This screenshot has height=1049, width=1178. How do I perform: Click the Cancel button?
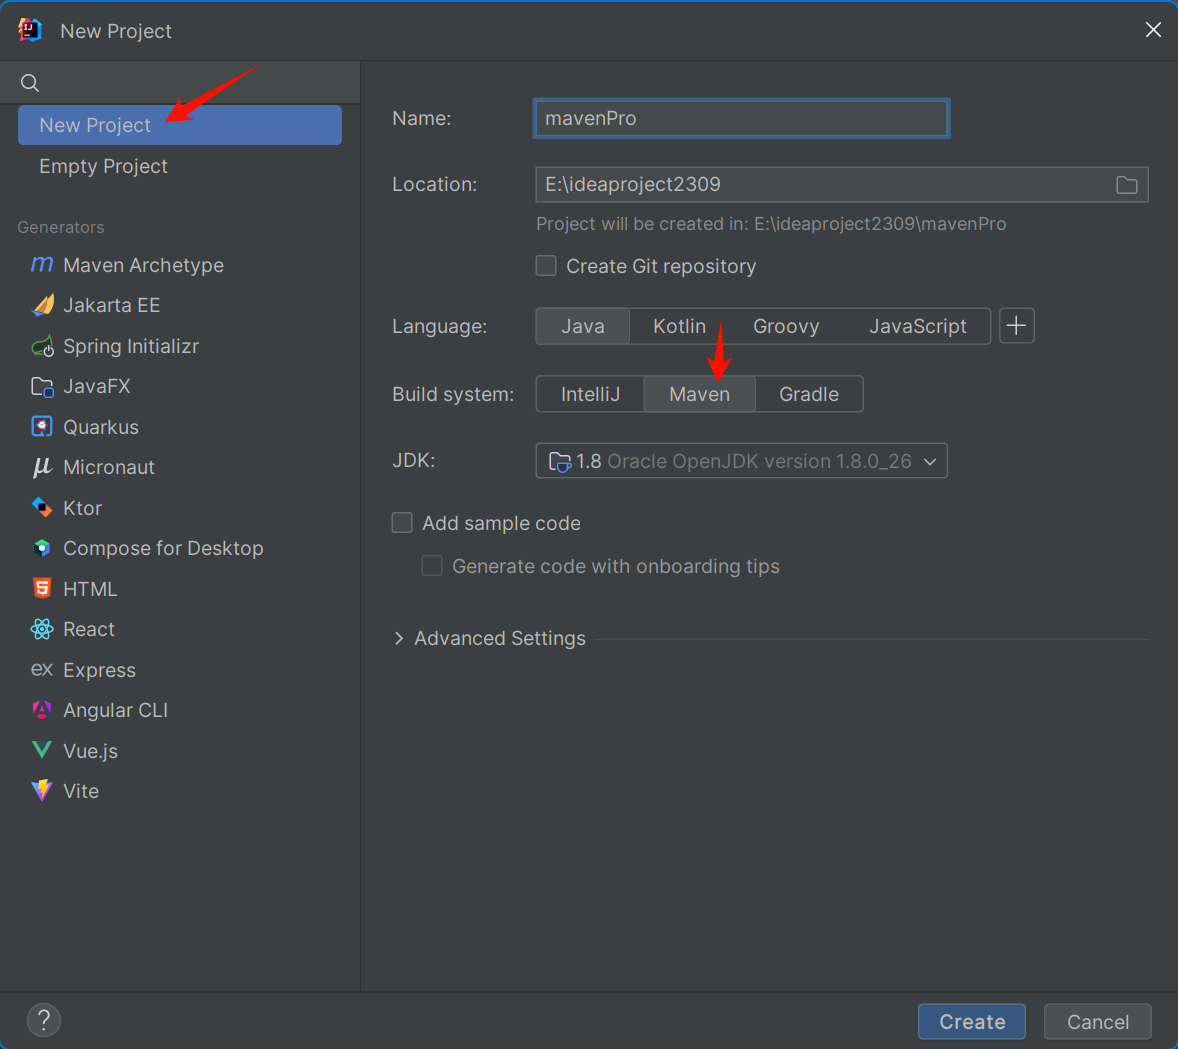[1098, 1021]
